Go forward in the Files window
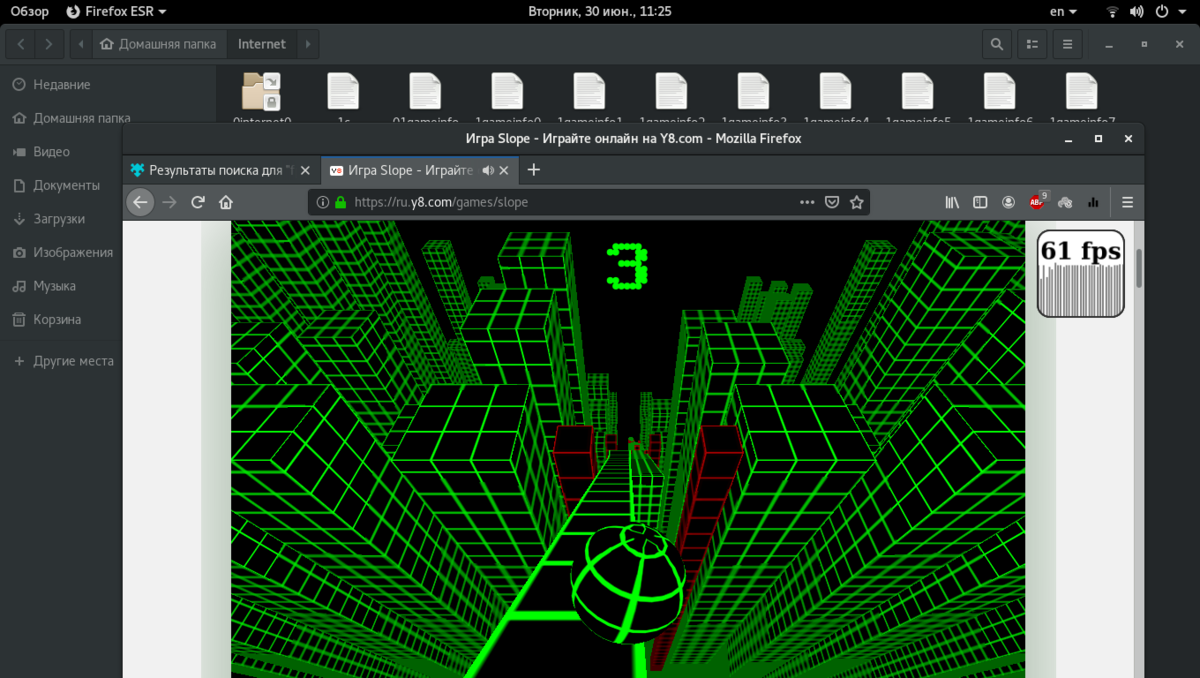 tap(49, 44)
